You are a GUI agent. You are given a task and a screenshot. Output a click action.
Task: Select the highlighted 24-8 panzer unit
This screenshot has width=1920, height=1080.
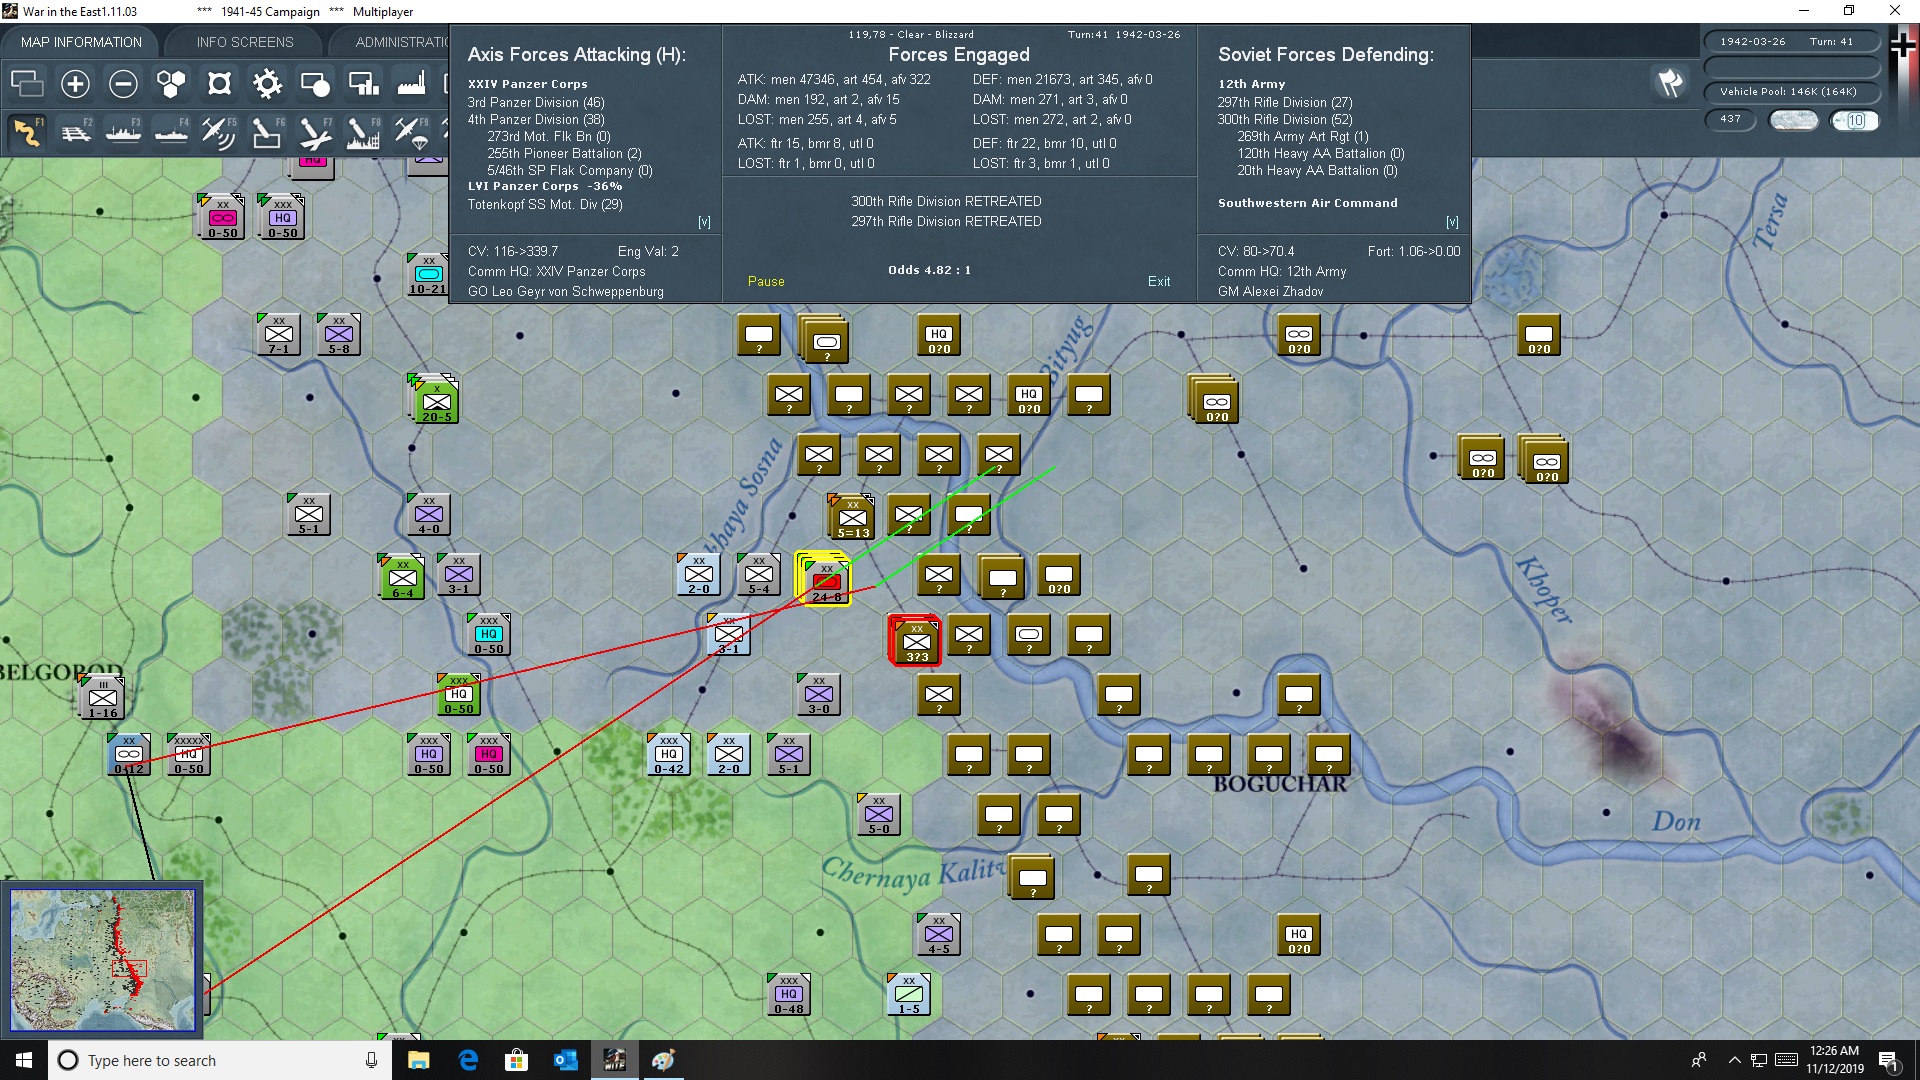[826, 580]
